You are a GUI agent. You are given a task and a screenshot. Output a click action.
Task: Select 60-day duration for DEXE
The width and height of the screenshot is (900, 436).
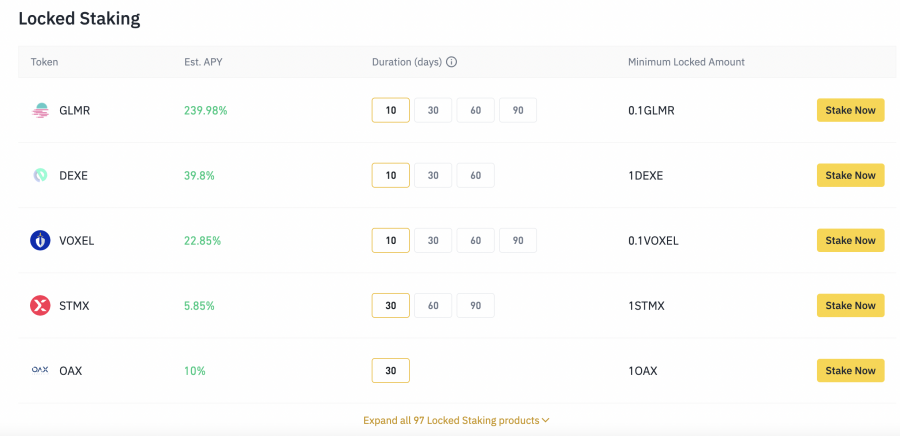pos(475,175)
